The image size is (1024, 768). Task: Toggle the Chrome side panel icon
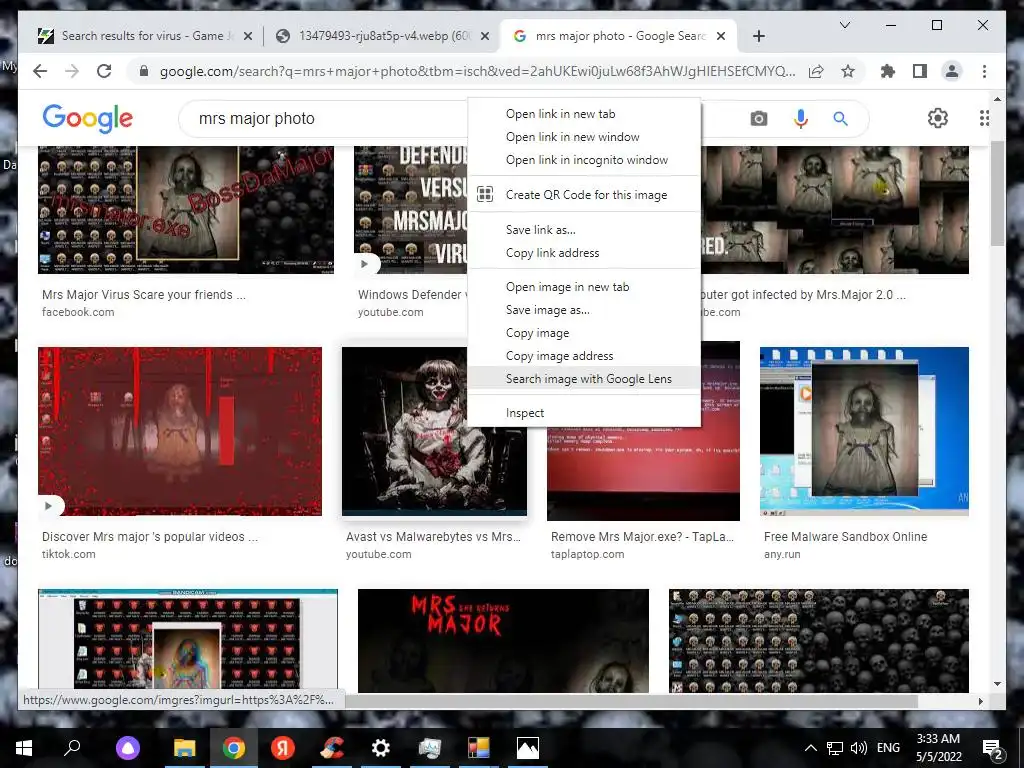[920, 71]
